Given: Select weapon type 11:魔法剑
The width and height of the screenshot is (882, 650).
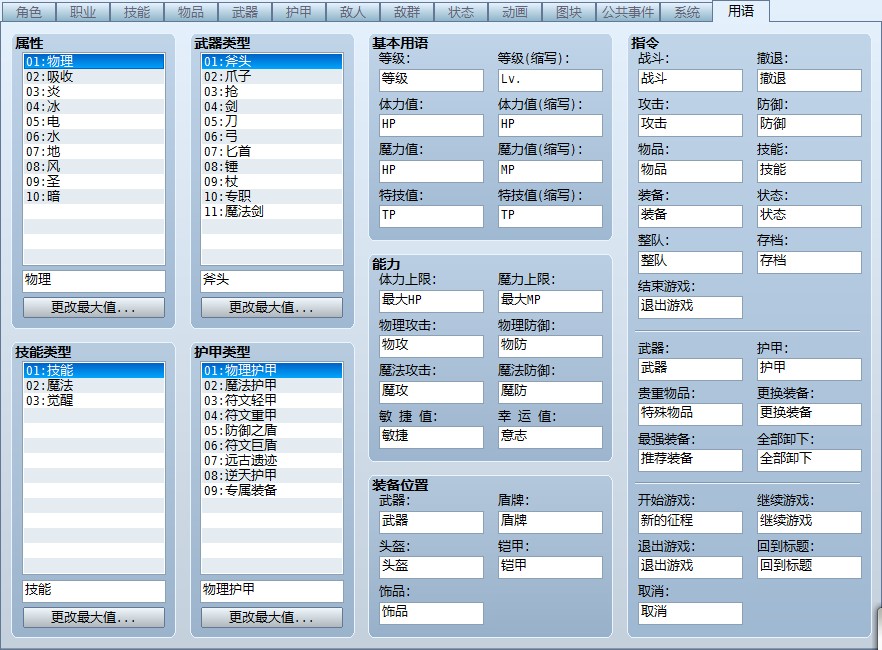Looking at the screenshot, I should pyautogui.click(x=272, y=211).
